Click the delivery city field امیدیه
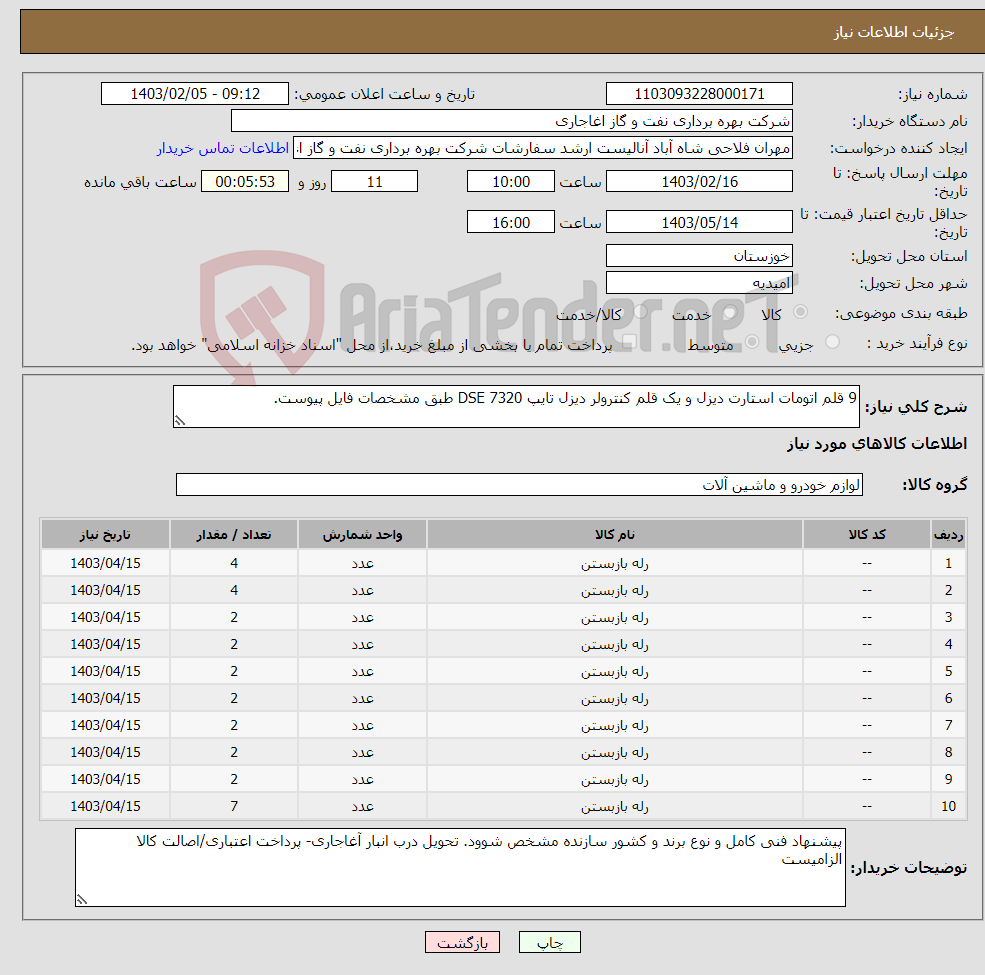This screenshot has width=985, height=975. [699, 283]
